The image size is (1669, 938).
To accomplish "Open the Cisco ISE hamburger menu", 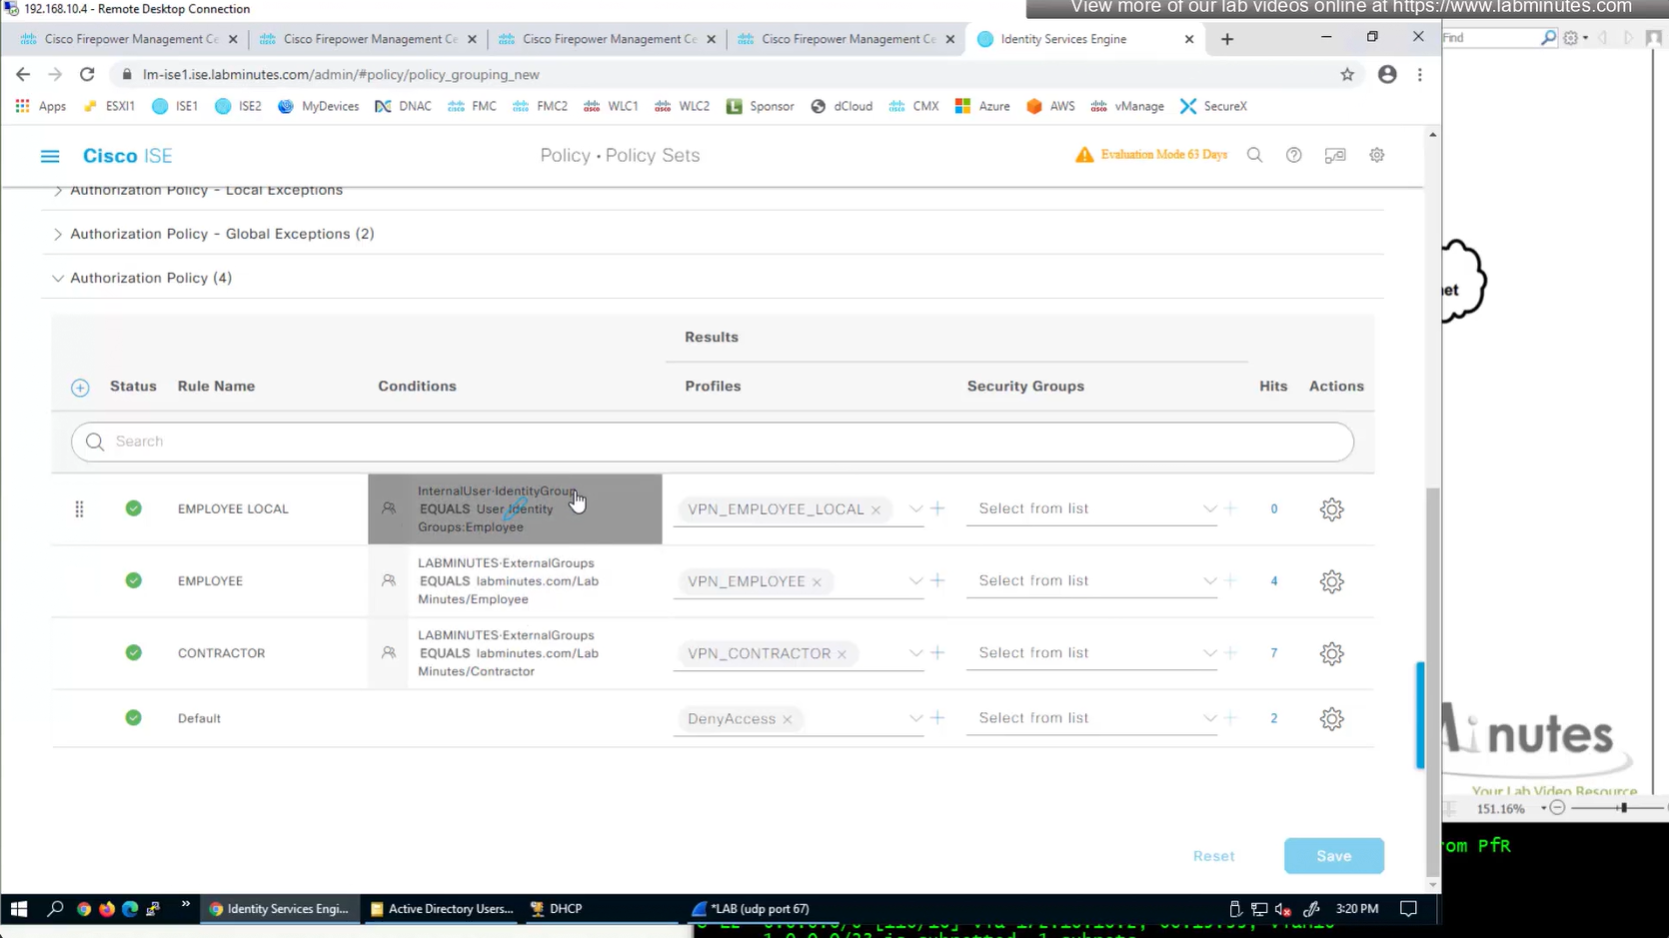I will click(x=49, y=156).
